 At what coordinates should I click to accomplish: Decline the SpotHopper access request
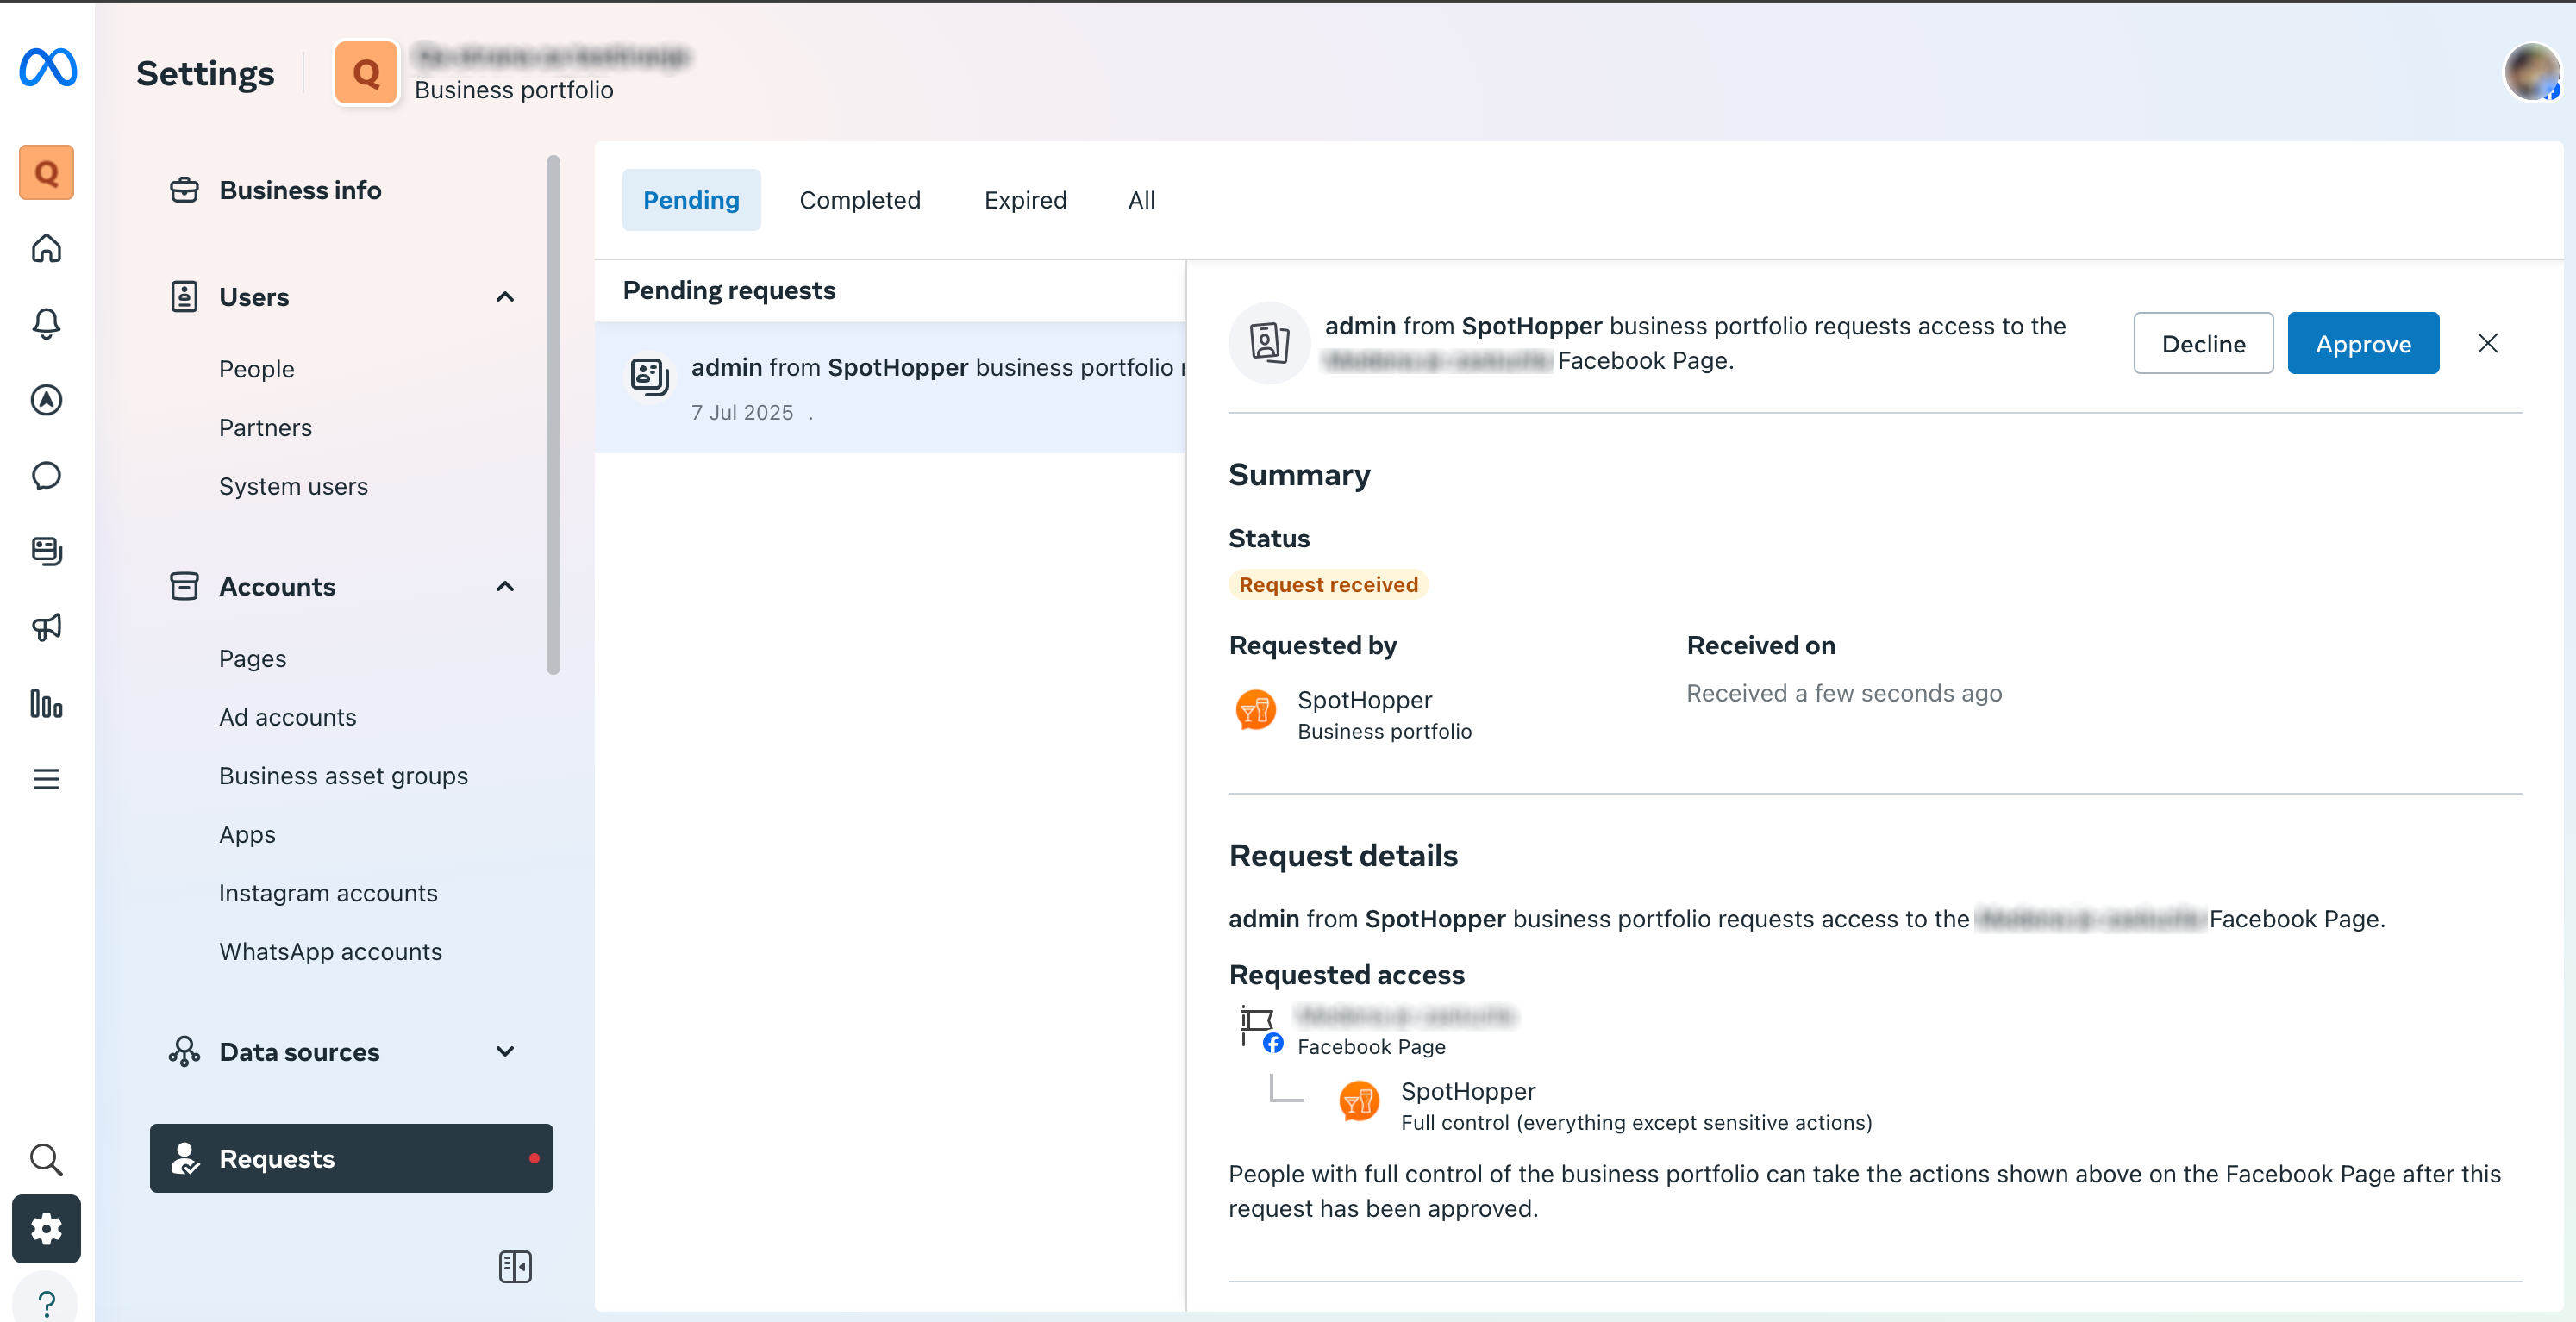click(2203, 343)
